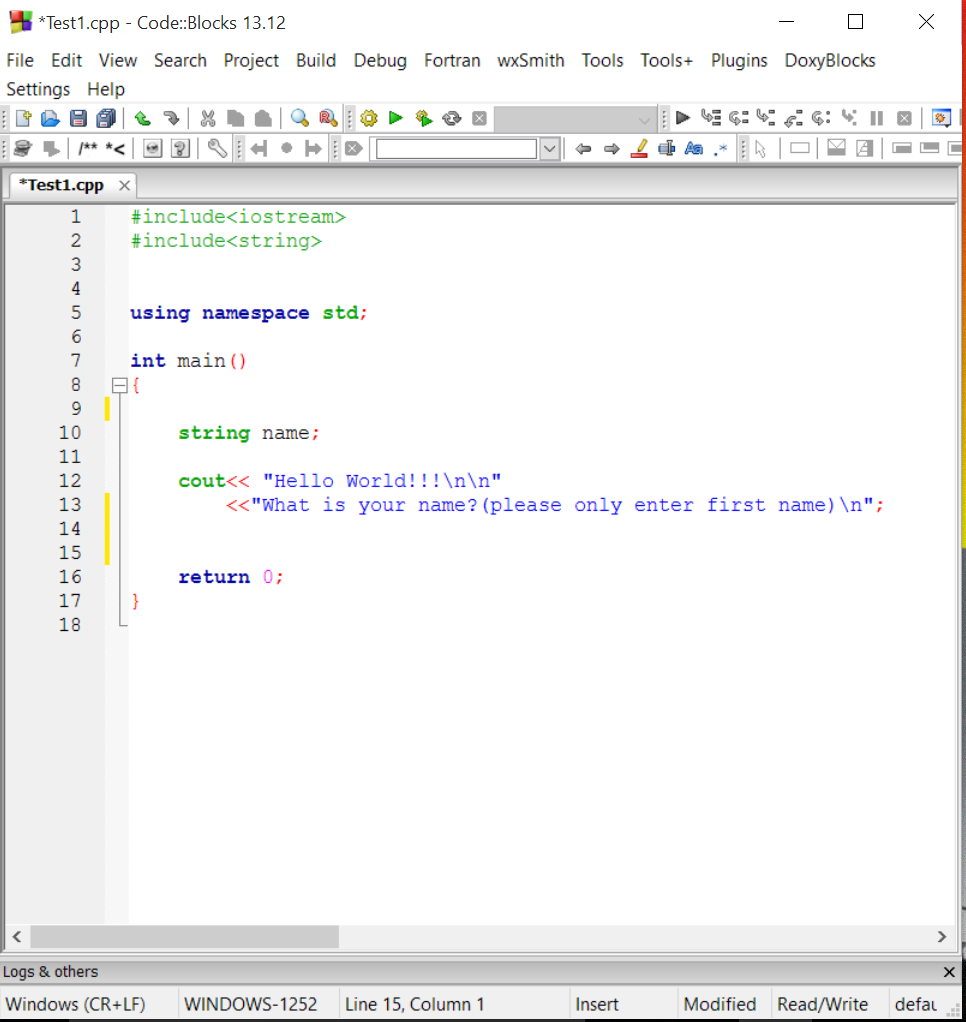Screen dimensions: 966x1022
Task: Close the Logs & others panel
Action: (x=949, y=972)
